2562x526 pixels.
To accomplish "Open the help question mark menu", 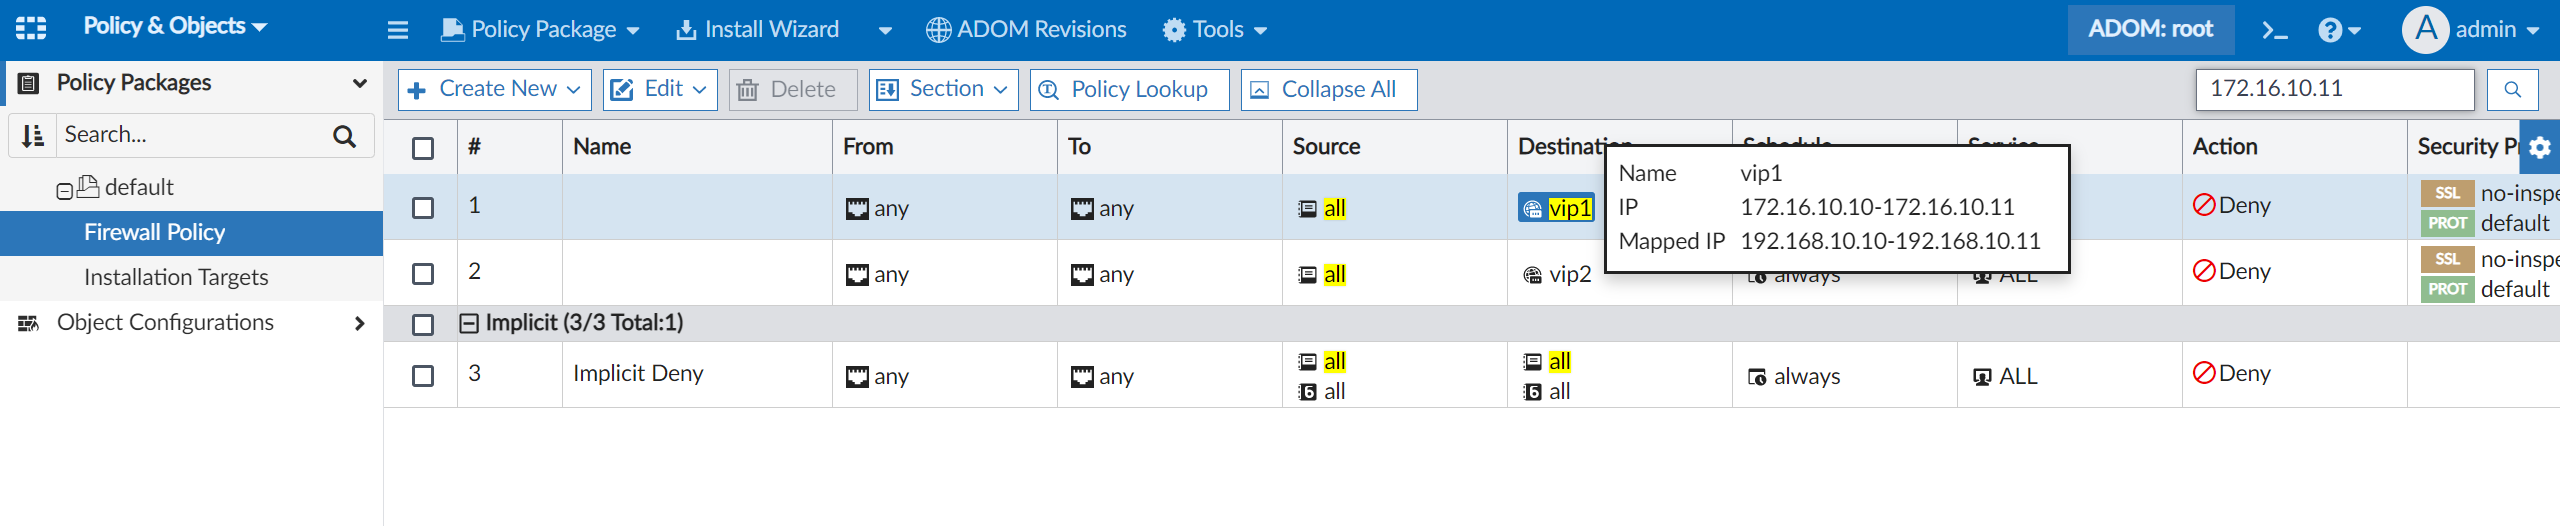I will point(2339,30).
